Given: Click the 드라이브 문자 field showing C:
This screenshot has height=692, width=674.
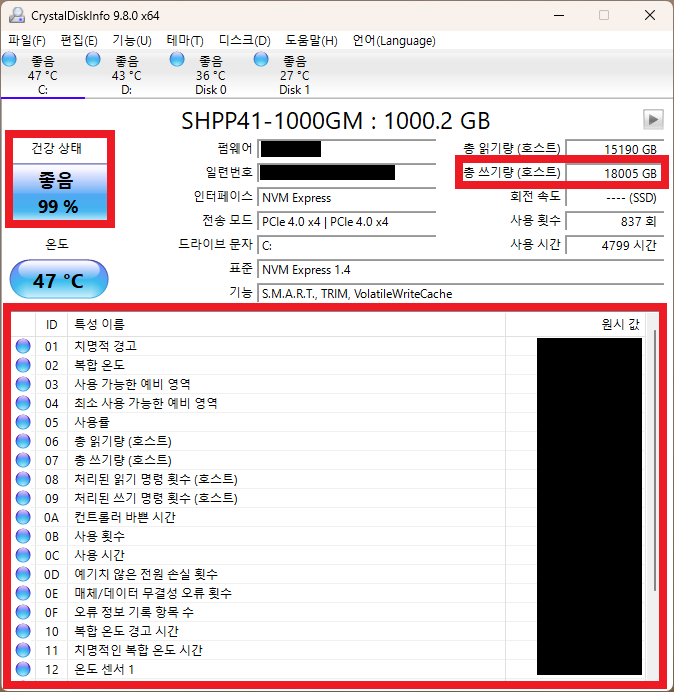Looking at the screenshot, I should (x=347, y=245).
